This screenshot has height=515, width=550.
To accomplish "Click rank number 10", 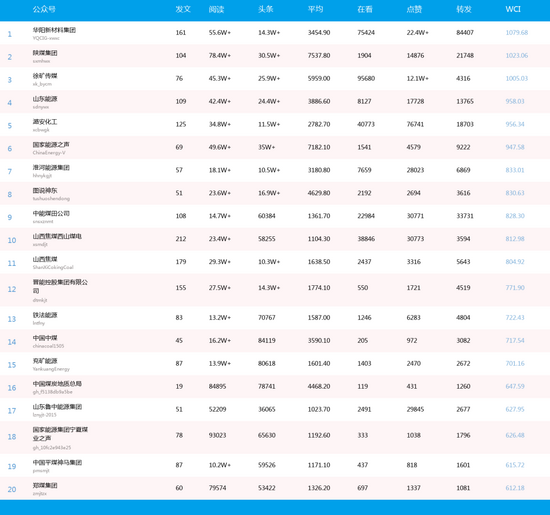I will coord(12,240).
